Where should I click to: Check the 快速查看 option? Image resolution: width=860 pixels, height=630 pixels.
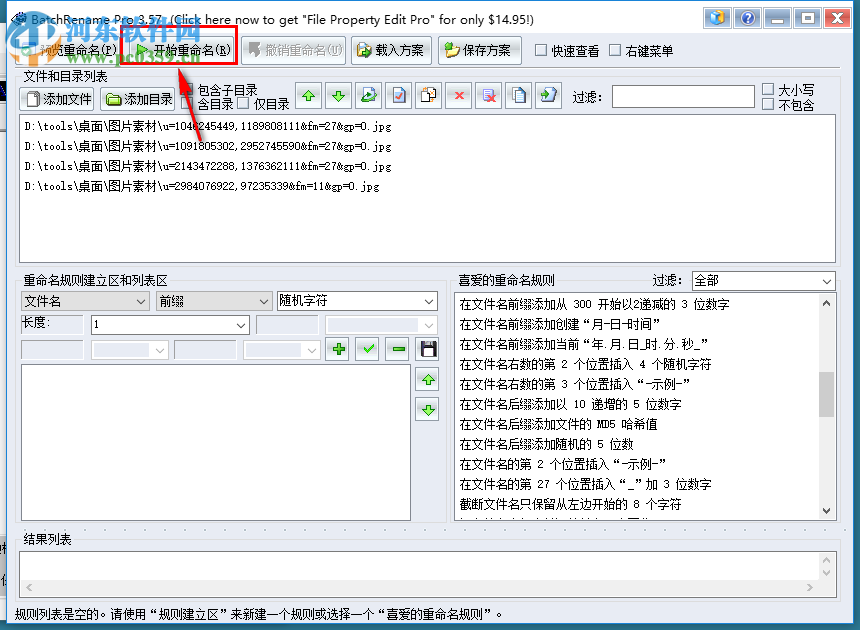pyautogui.click(x=541, y=50)
